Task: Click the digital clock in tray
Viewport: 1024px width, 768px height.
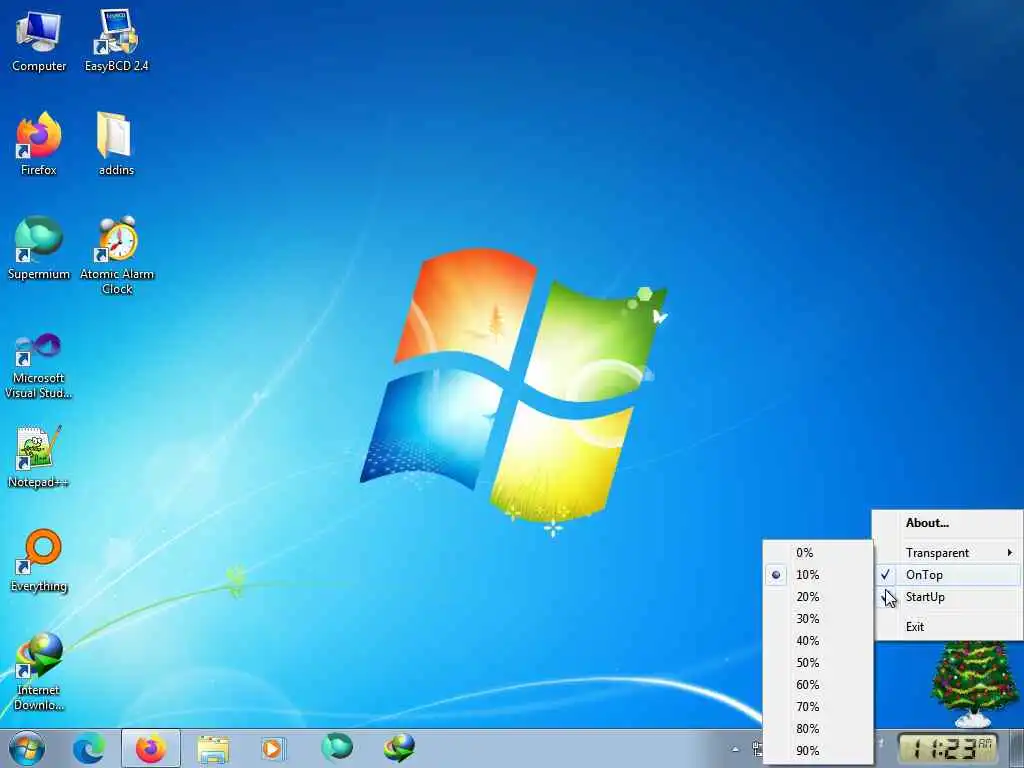Action: point(949,748)
